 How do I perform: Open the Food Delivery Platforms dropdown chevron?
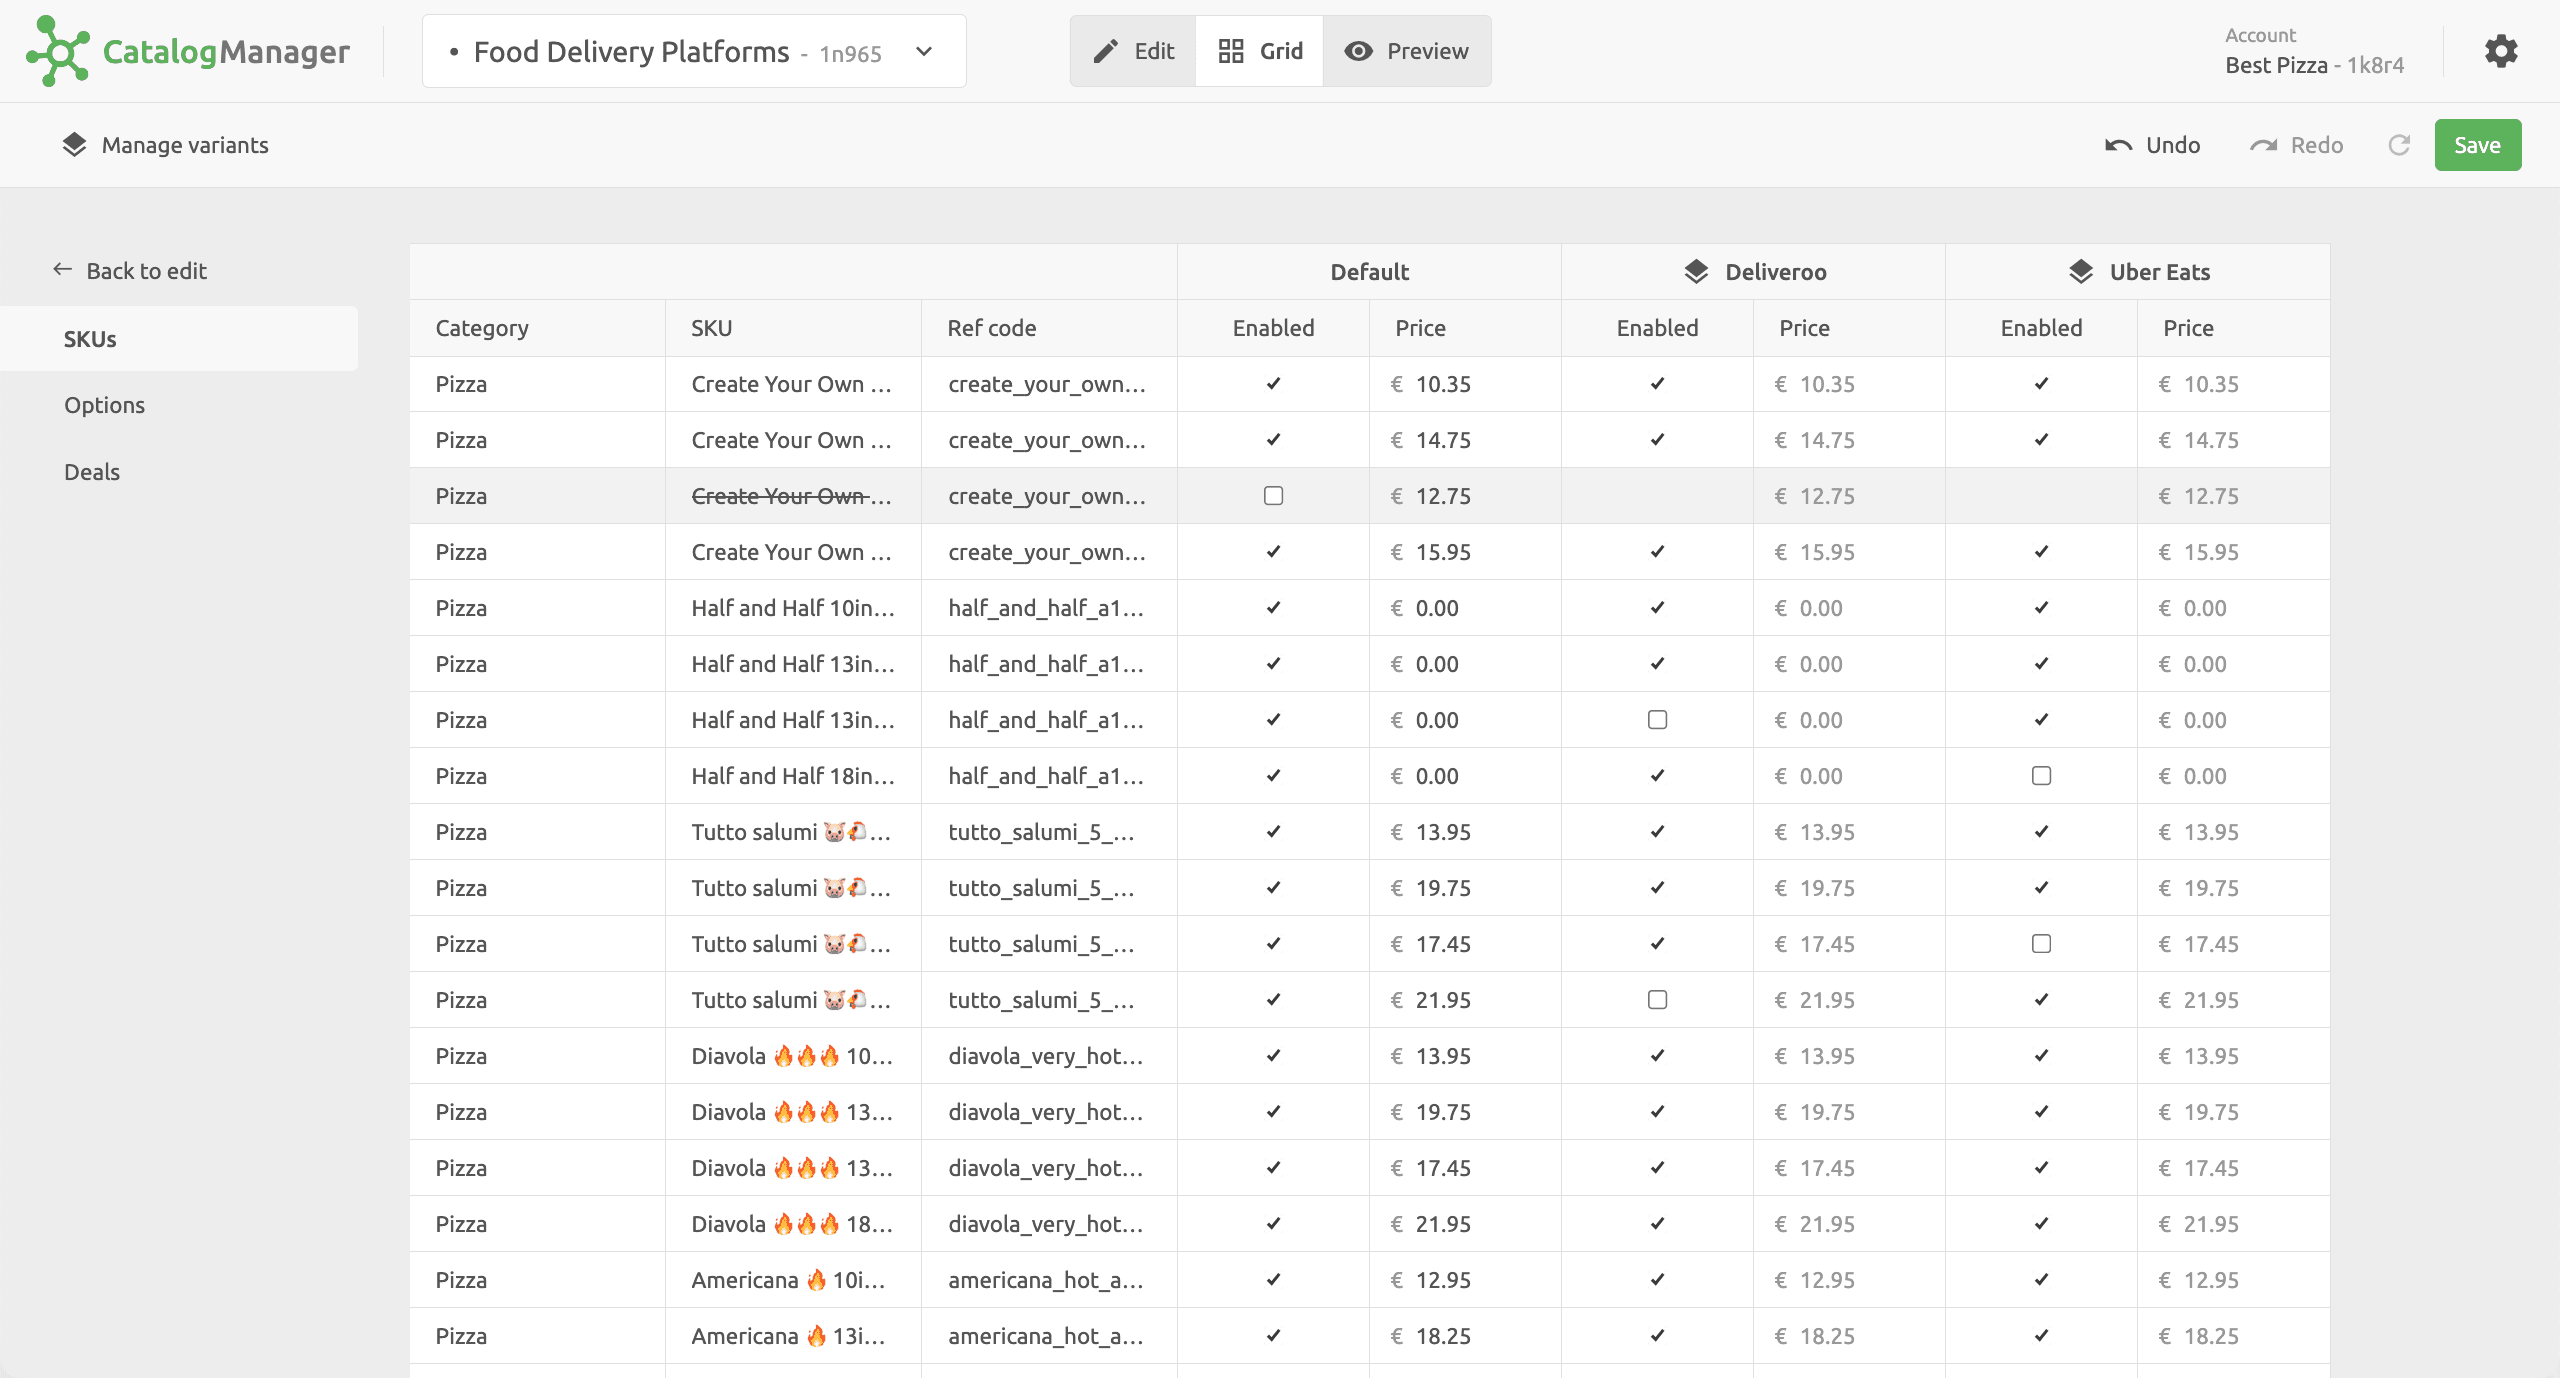click(924, 51)
